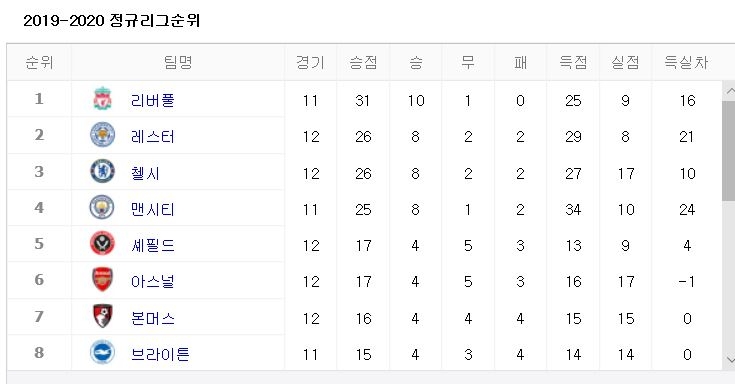Click the Sheffield United crest icon
Viewport: 735px width, 384px height.
(102, 243)
